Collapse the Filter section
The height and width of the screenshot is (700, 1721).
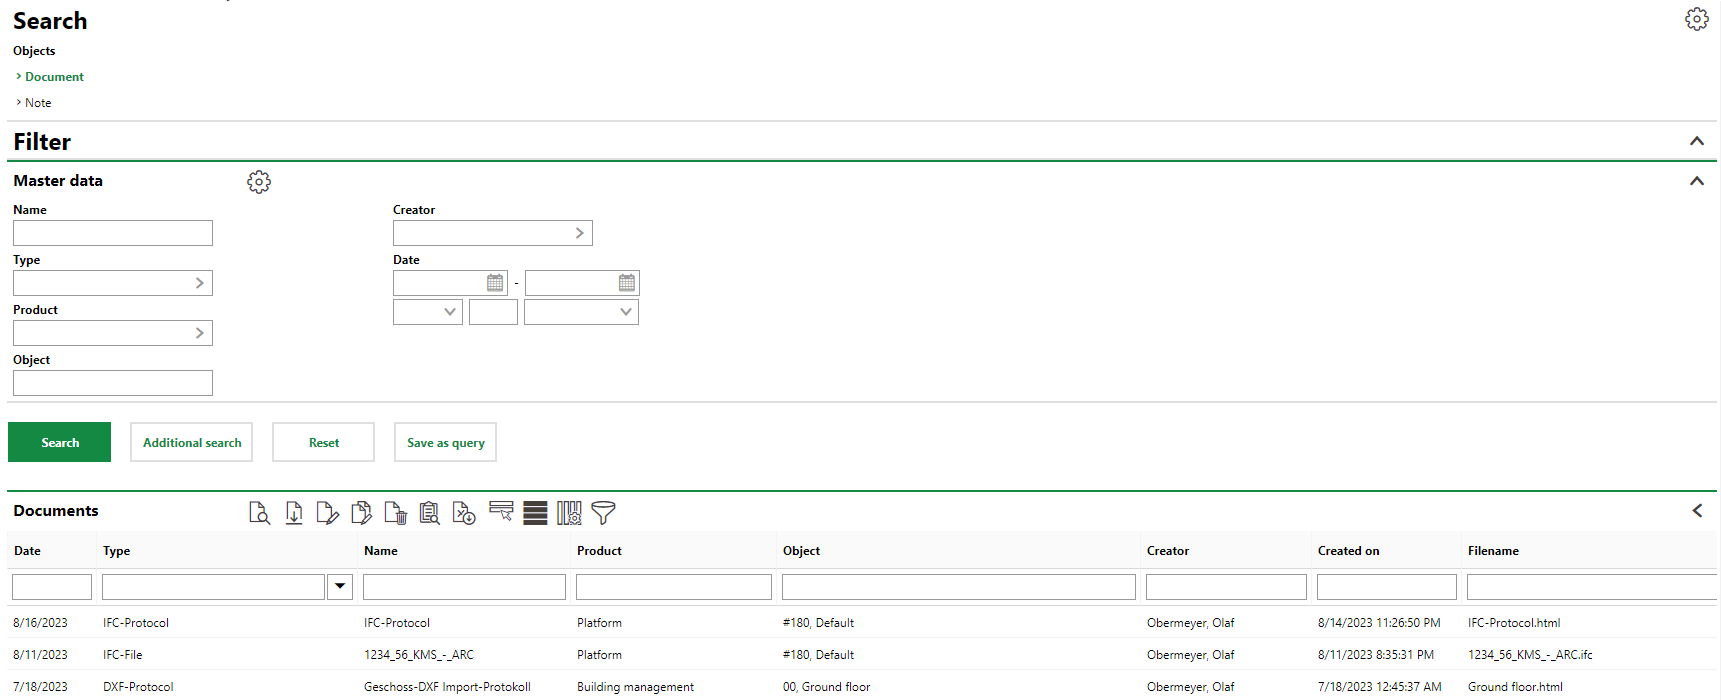coord(1697,141)
